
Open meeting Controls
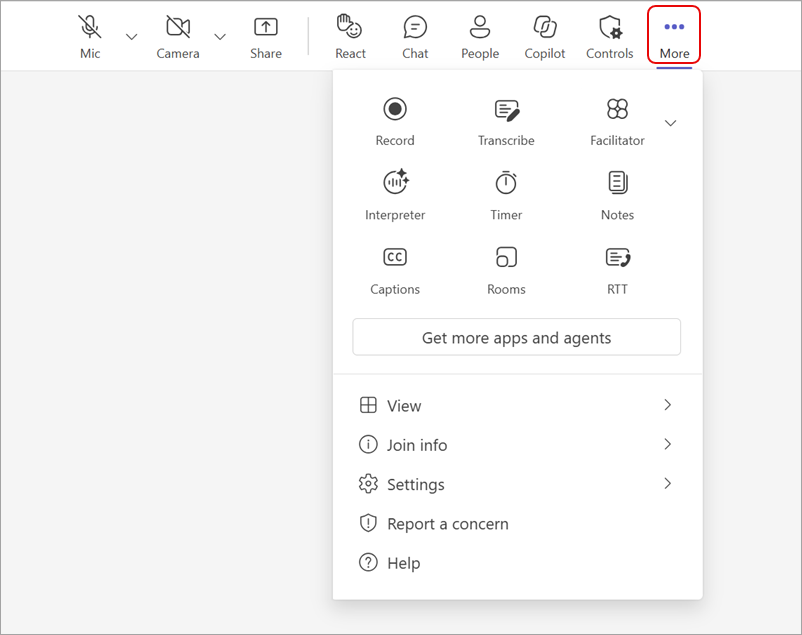tap(610, 36)
